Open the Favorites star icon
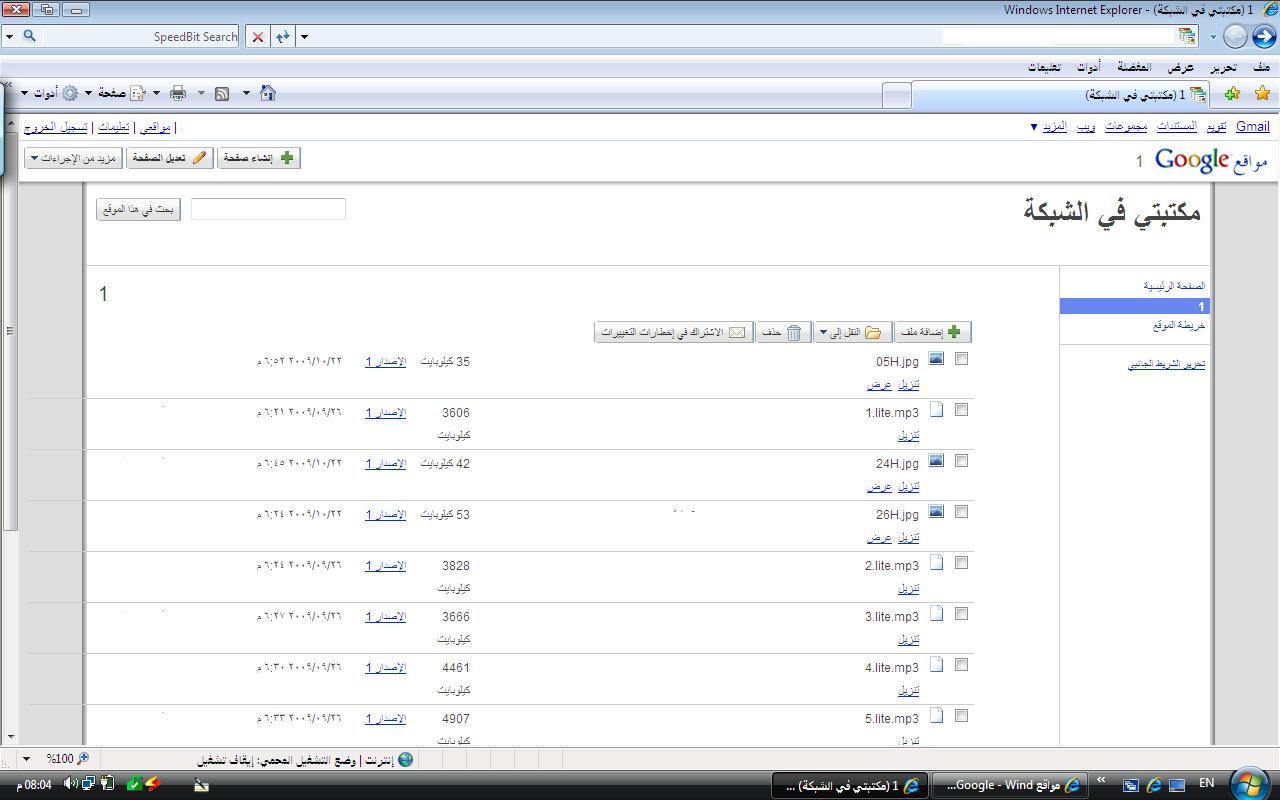The width and height of the screenshot is (1280, 800). (1262, 93)
